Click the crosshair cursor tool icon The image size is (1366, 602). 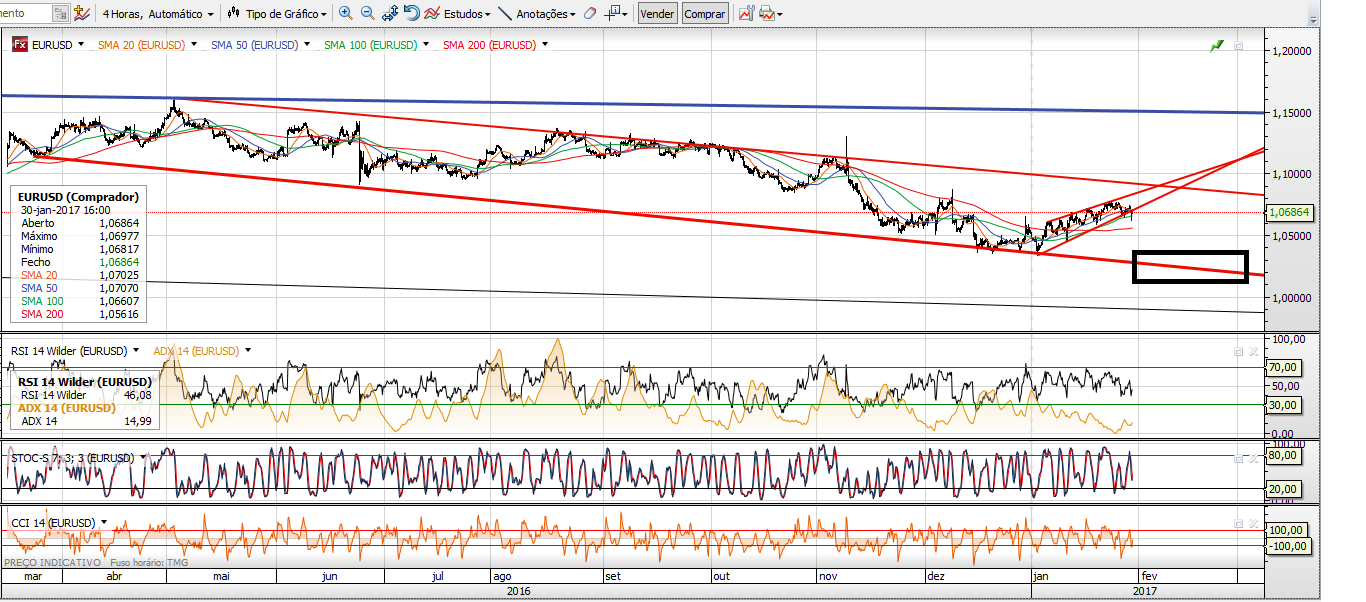pyautogui.click(x=612, y=14)
